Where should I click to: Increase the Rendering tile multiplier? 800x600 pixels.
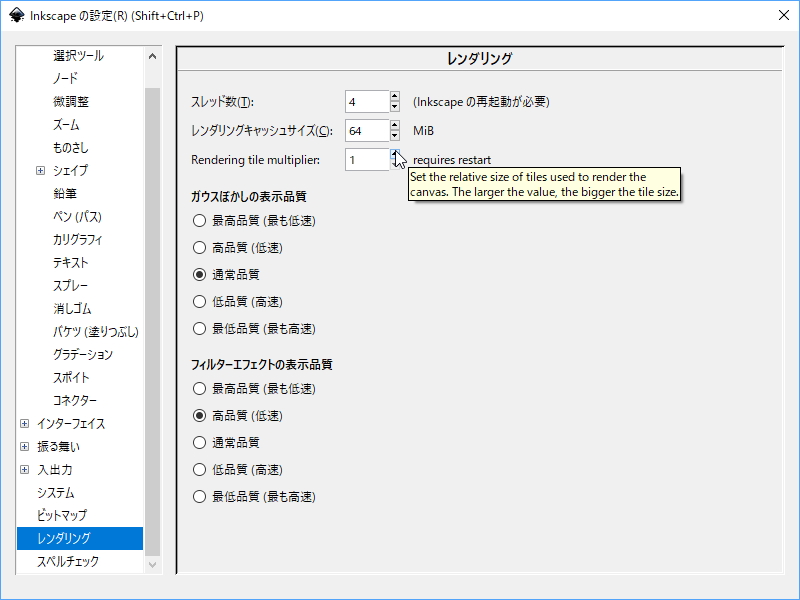394,154
